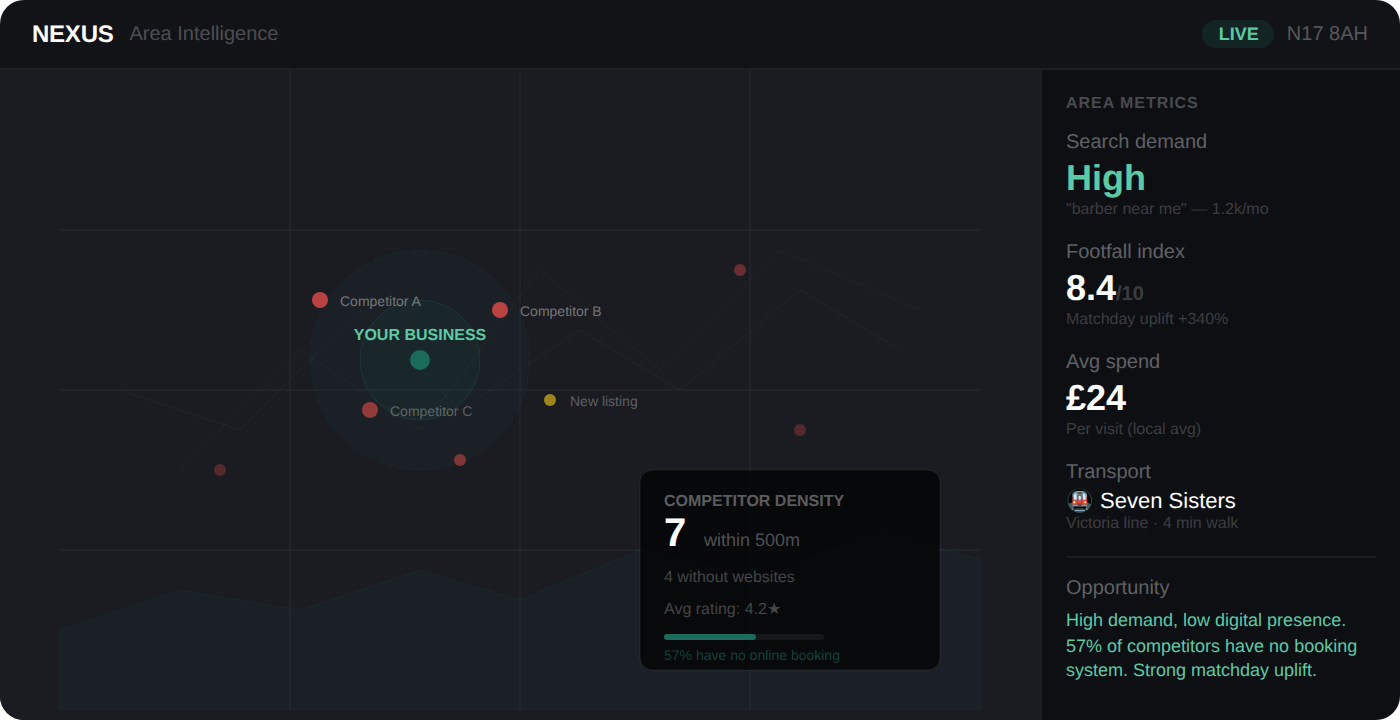Click the N17 8AH postcode label

(x=1327, y=34)
